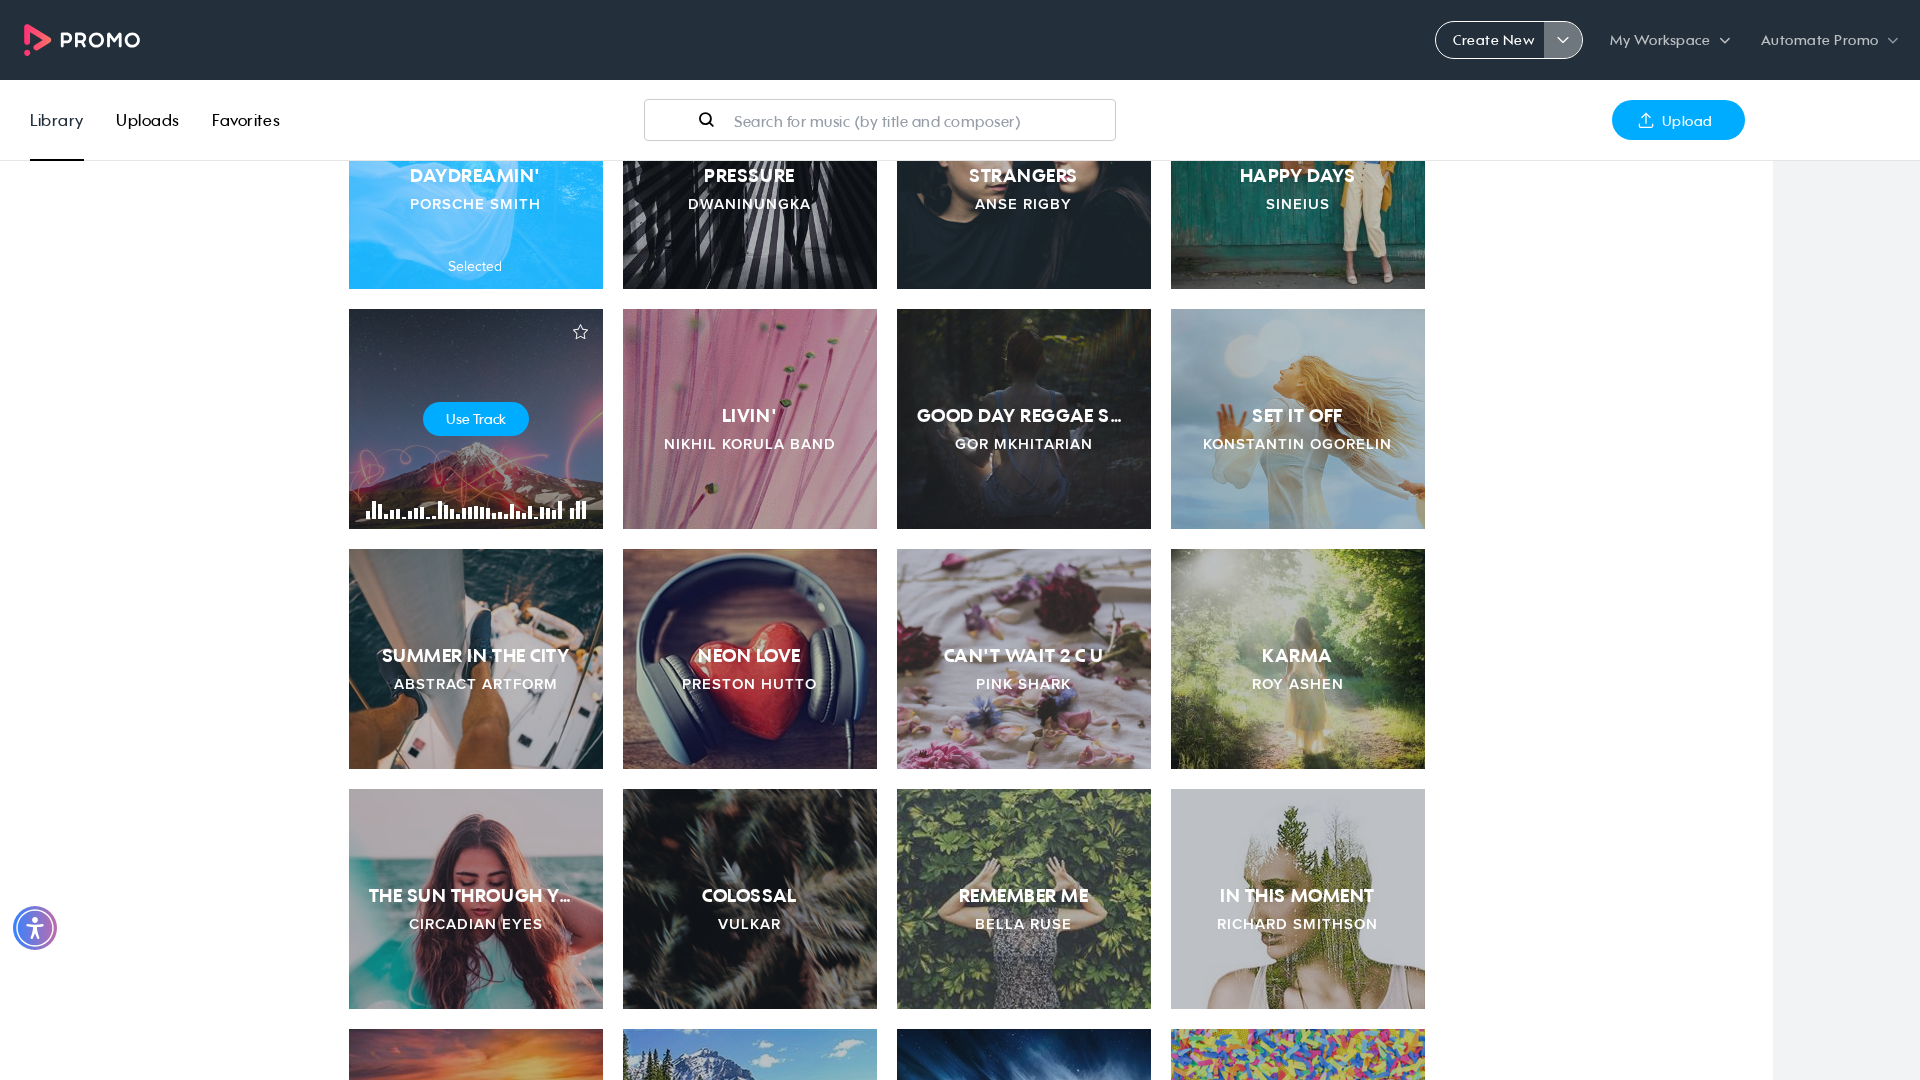Select the Daydreamin' track by Porsche Smith

[x=476, y=225]
